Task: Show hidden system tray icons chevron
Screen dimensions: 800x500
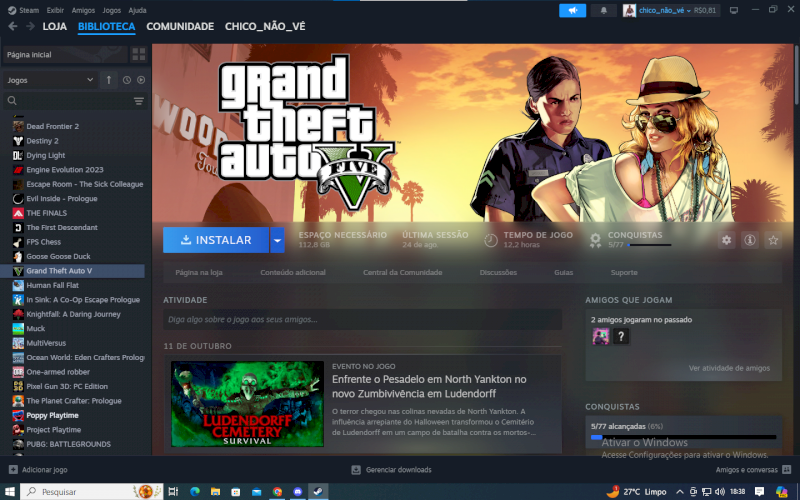Action: pos(679,491)
